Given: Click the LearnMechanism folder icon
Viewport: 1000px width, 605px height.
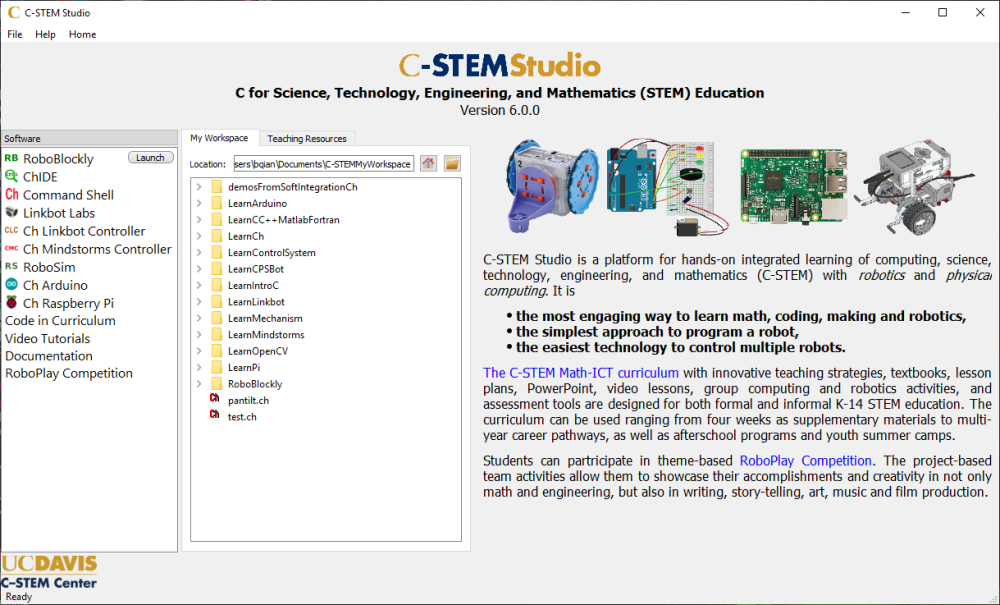Looking at the screenshot, I should pyautogui.click(x=217, y=318).
